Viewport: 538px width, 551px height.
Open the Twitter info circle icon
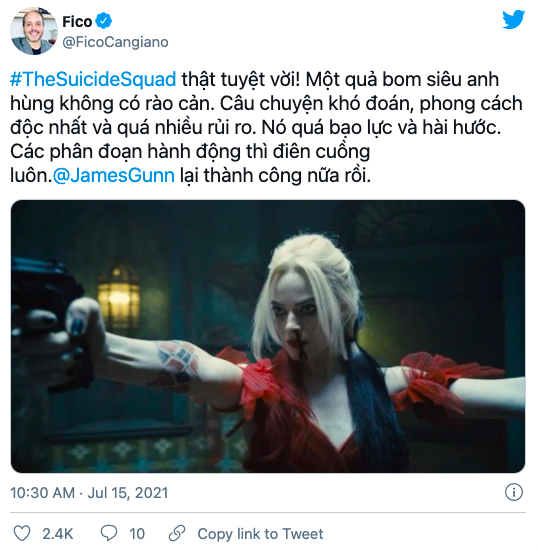point(514,492)
